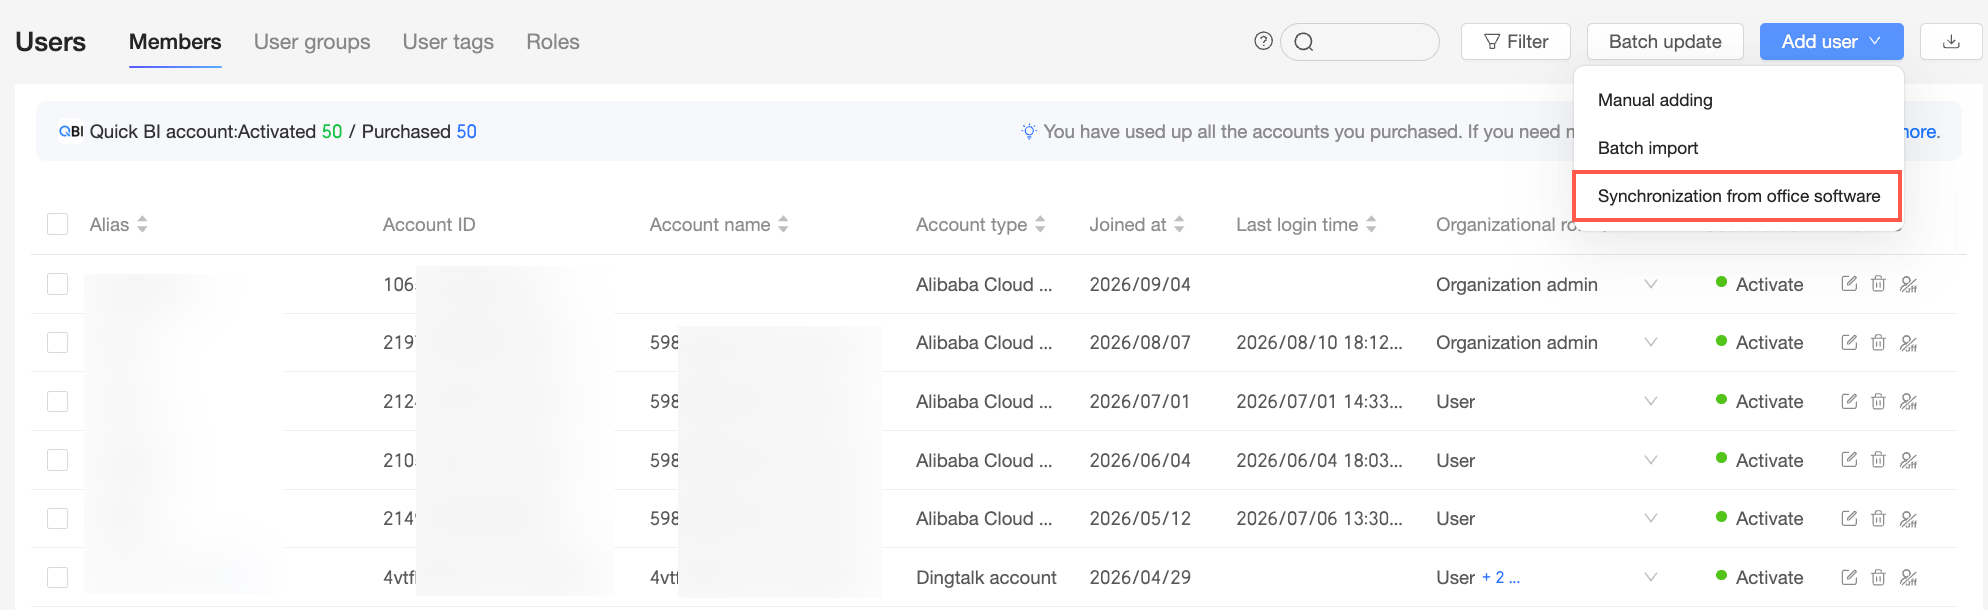Click edit icon for user joined 2026/06/04

[1849, 460]
